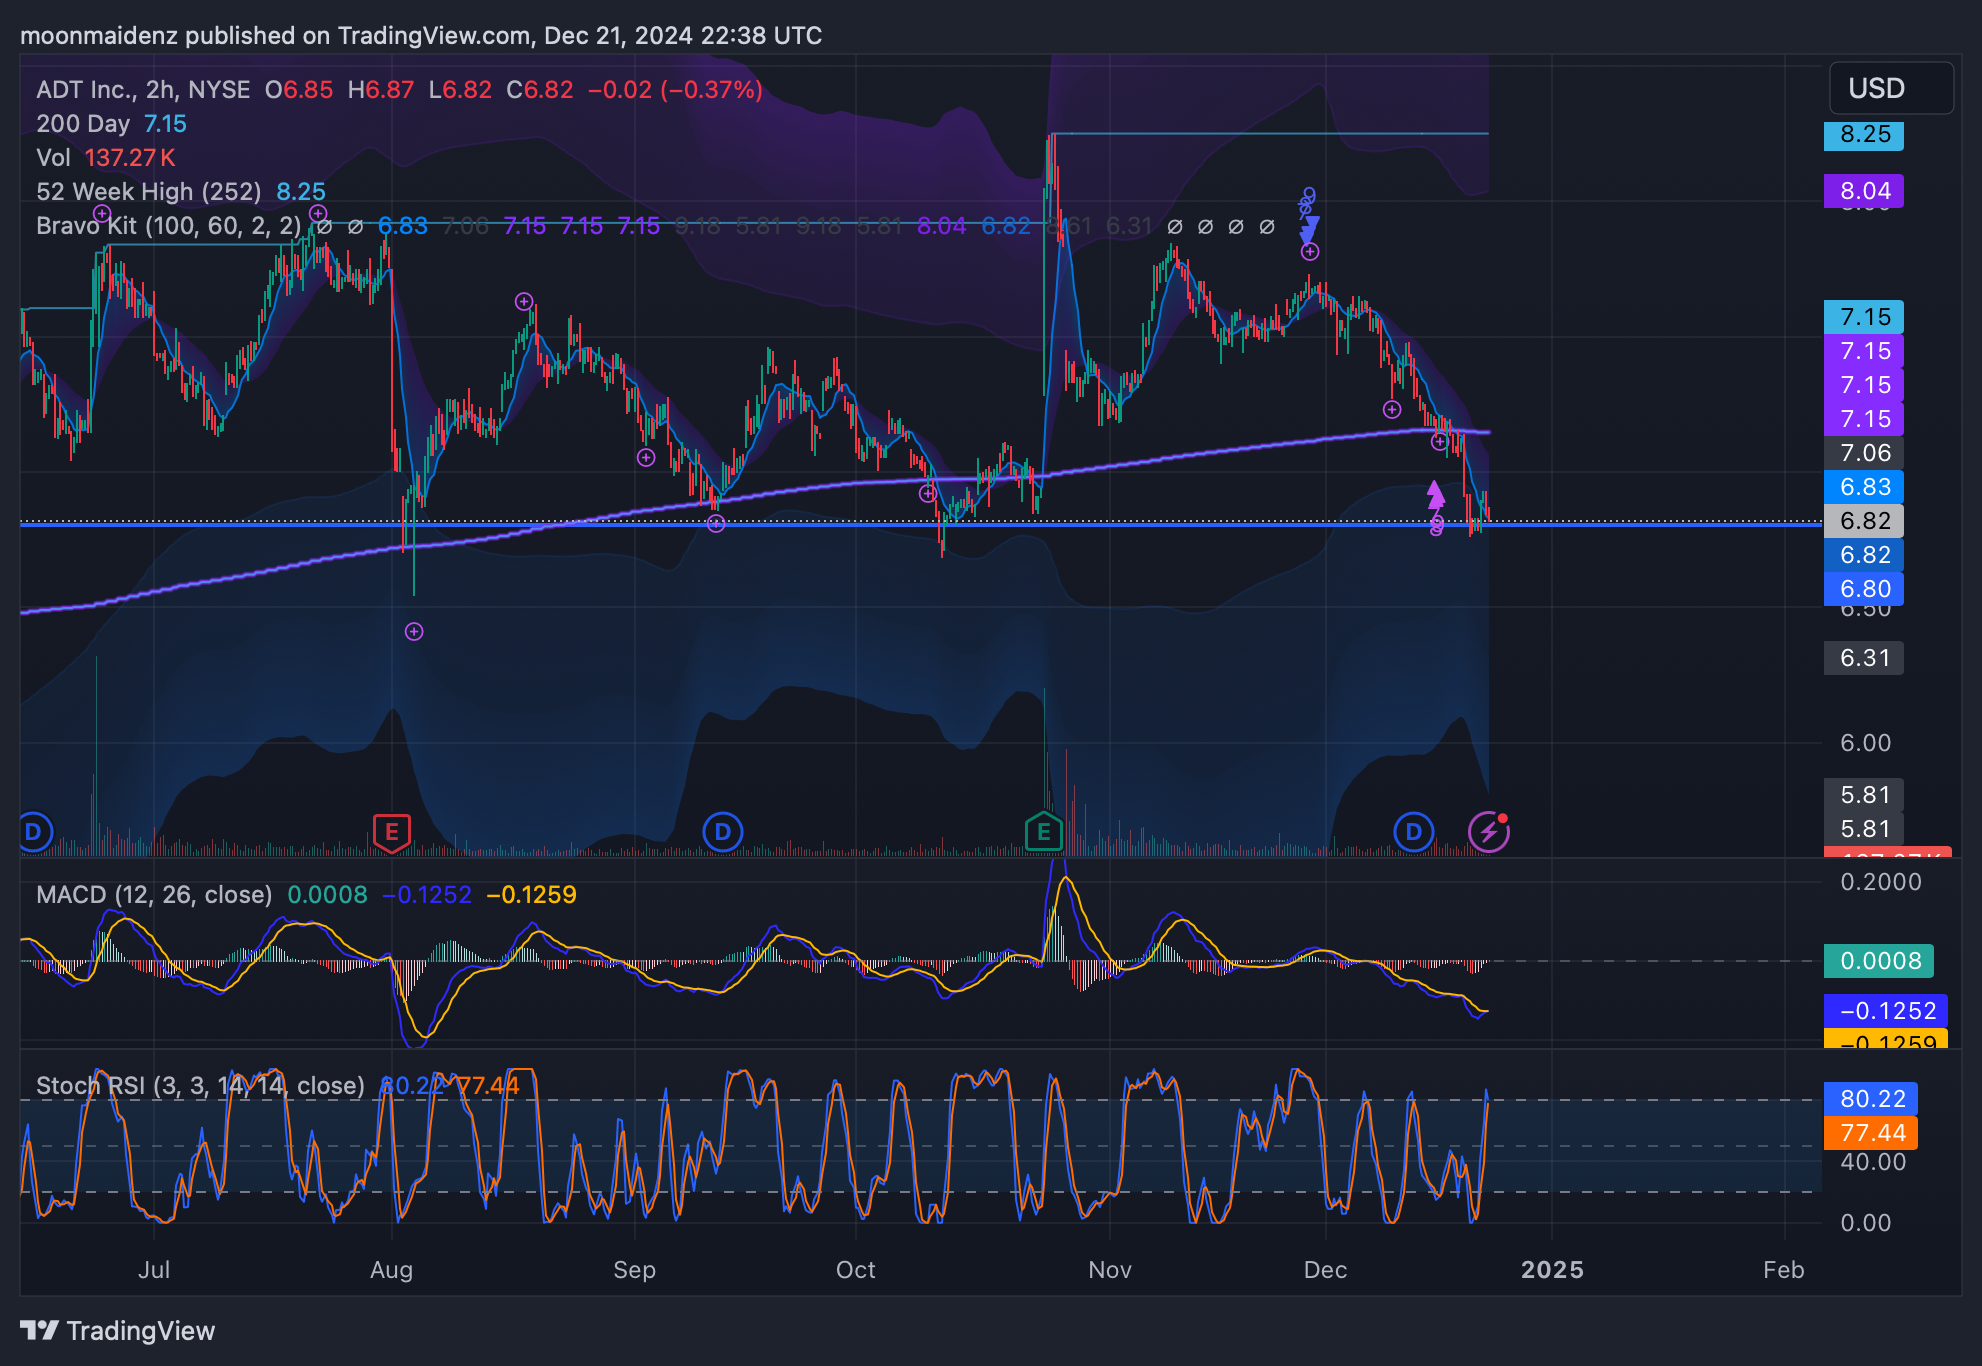Click the 8.25 price axis label
The image size is (1982, 1366).
tap(1864, 134)
